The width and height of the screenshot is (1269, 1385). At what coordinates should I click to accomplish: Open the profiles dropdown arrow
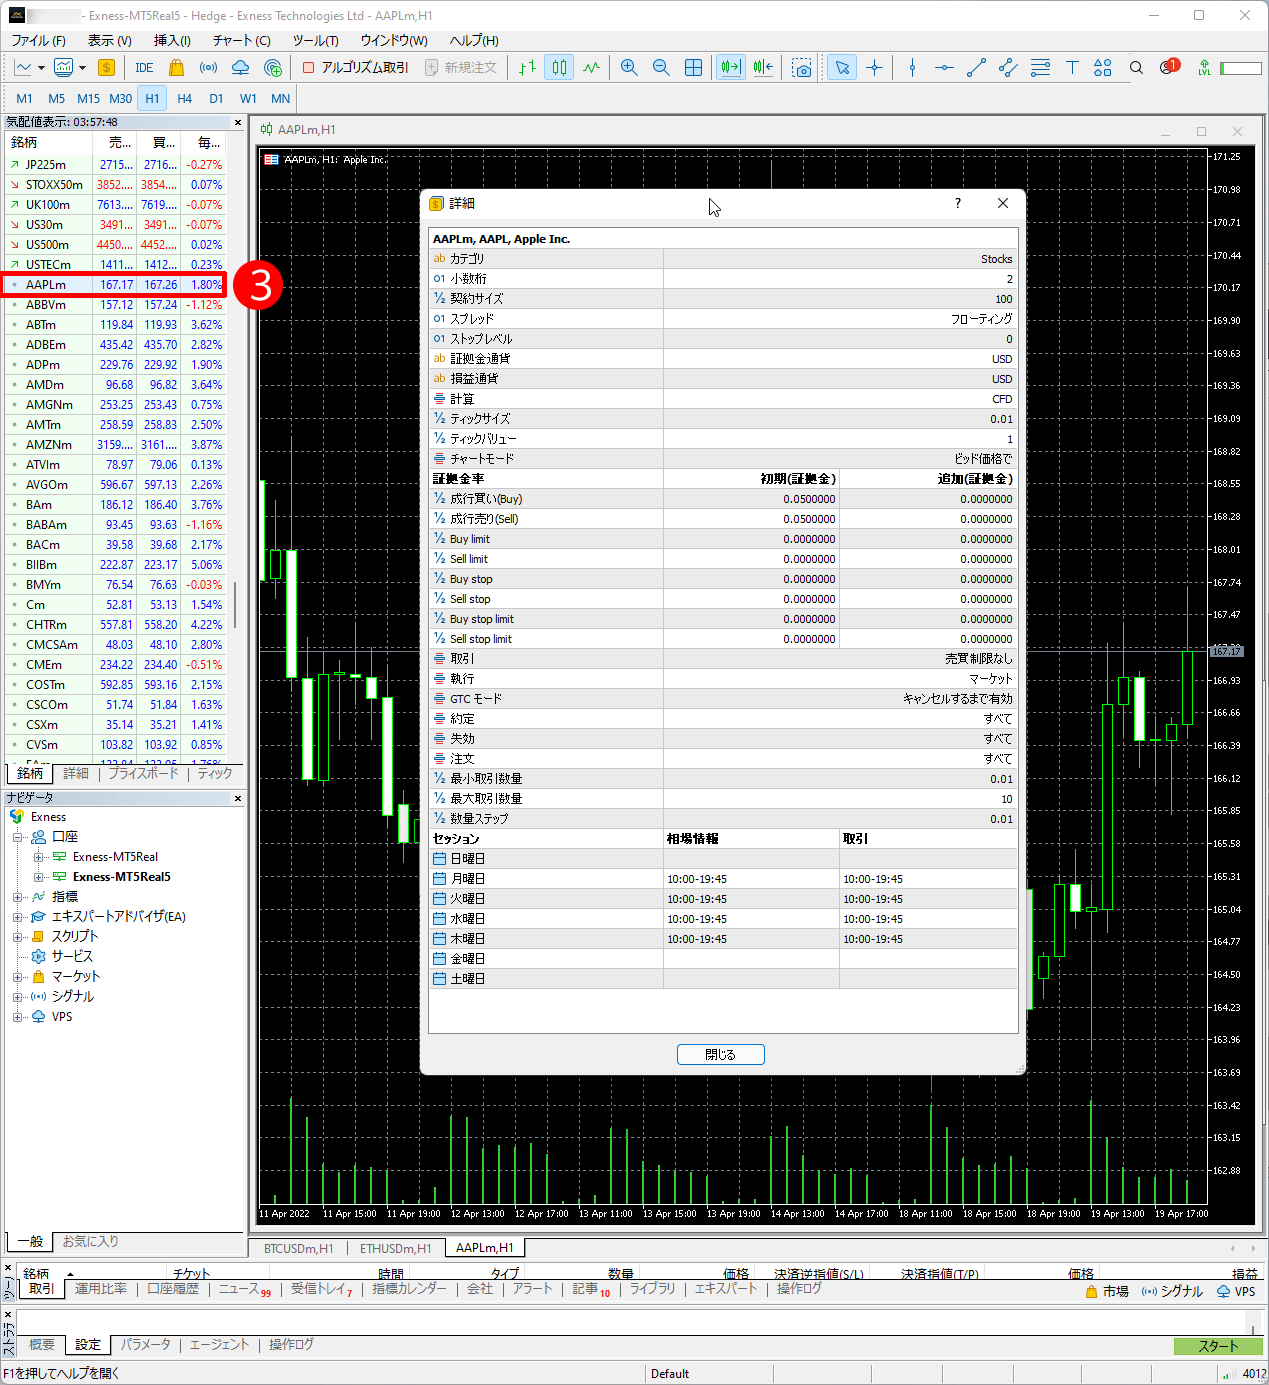82,68
